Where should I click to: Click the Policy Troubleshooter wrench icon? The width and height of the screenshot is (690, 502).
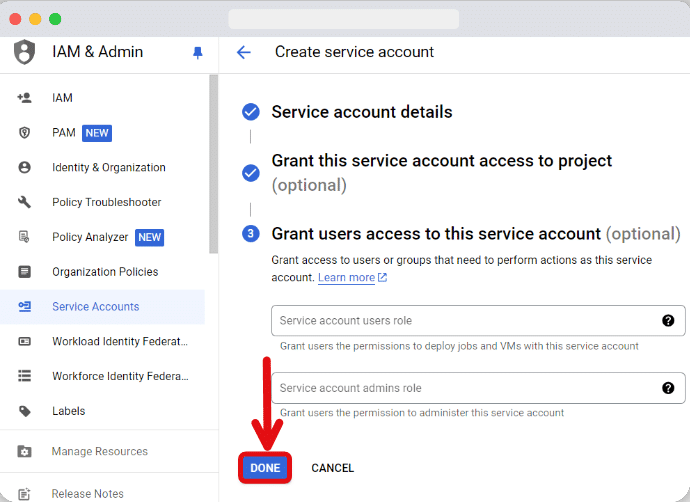[x=24, y=202]
